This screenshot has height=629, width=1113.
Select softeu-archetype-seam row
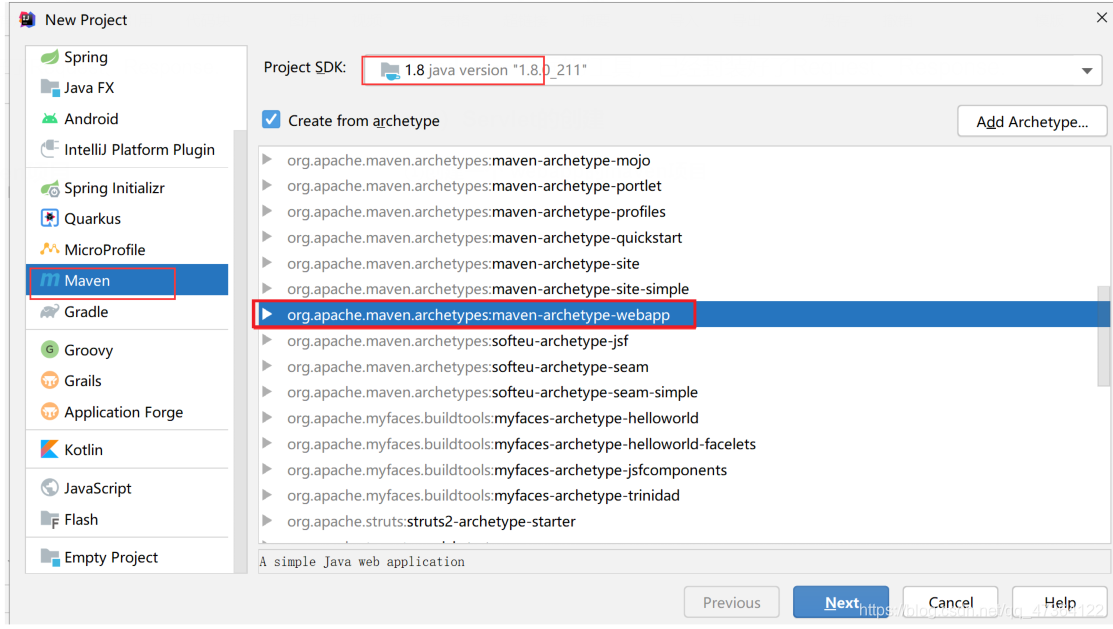click(x=678, y=366)
